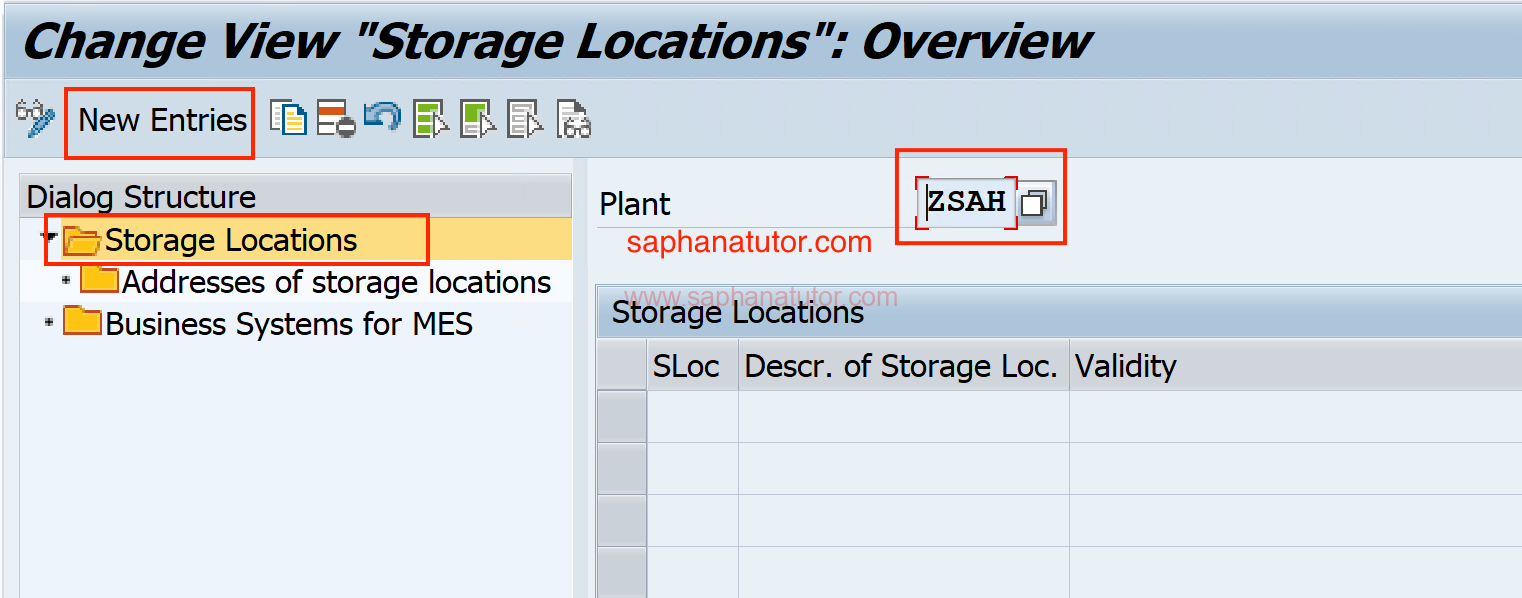The width and height of the screenshot is (1522, 598).
Task: Click the select-all corner cell of table
Action: tap(622, 366)
